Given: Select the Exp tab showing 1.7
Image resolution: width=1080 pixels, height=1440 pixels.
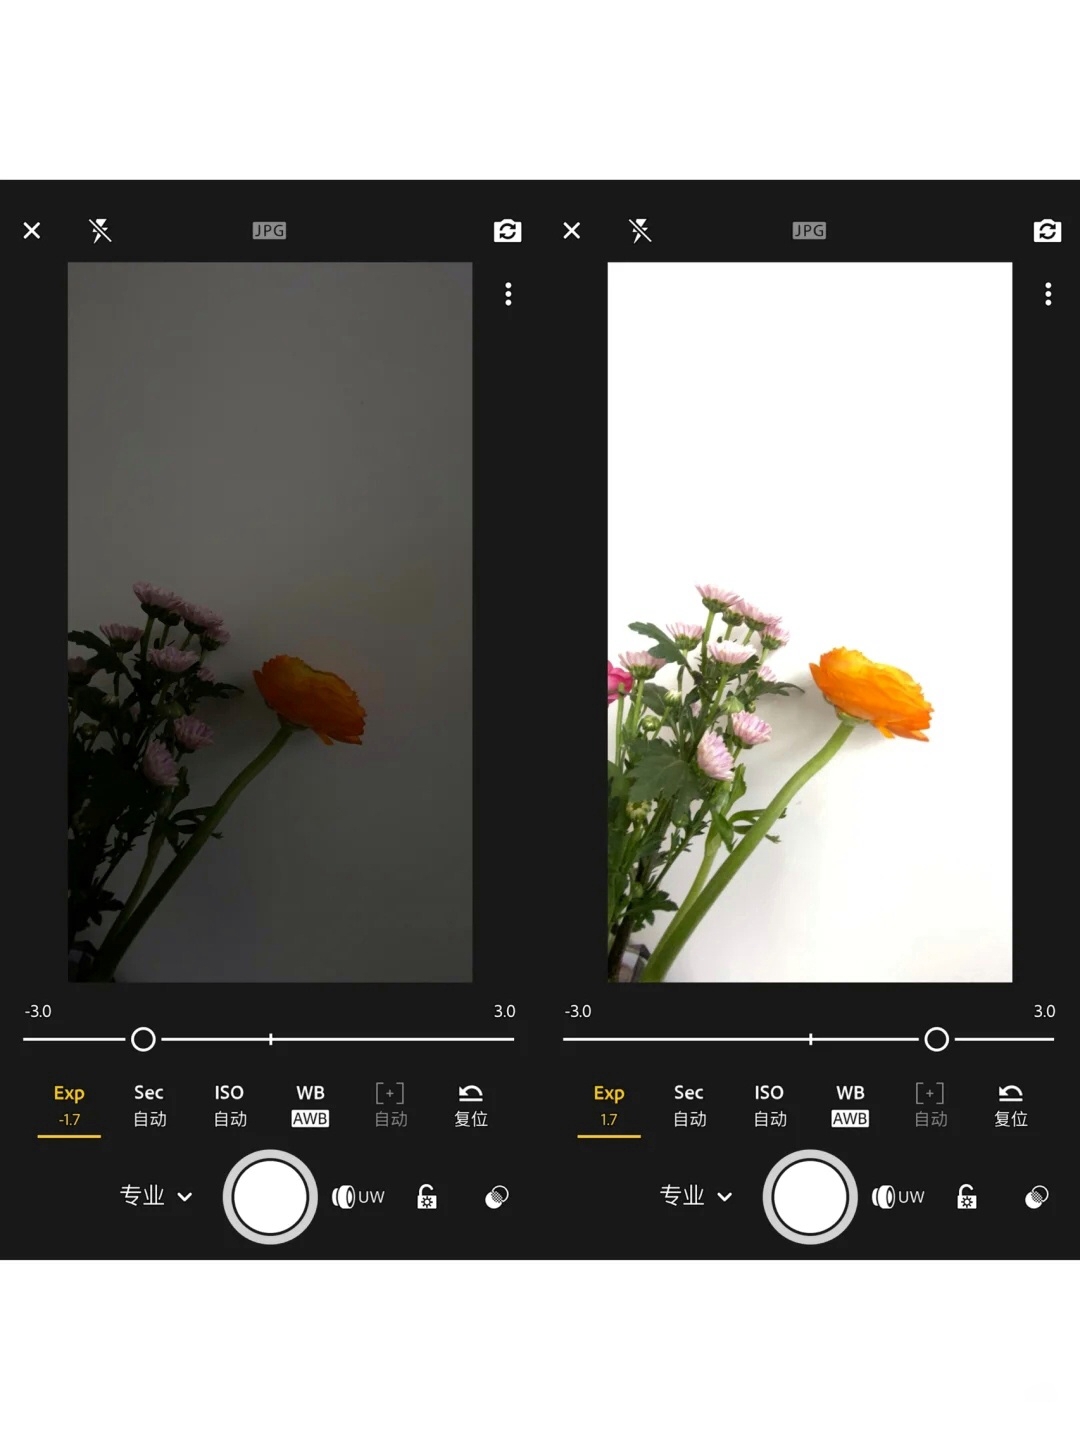Looking at the screenshot, I should tap(608, 1105).
